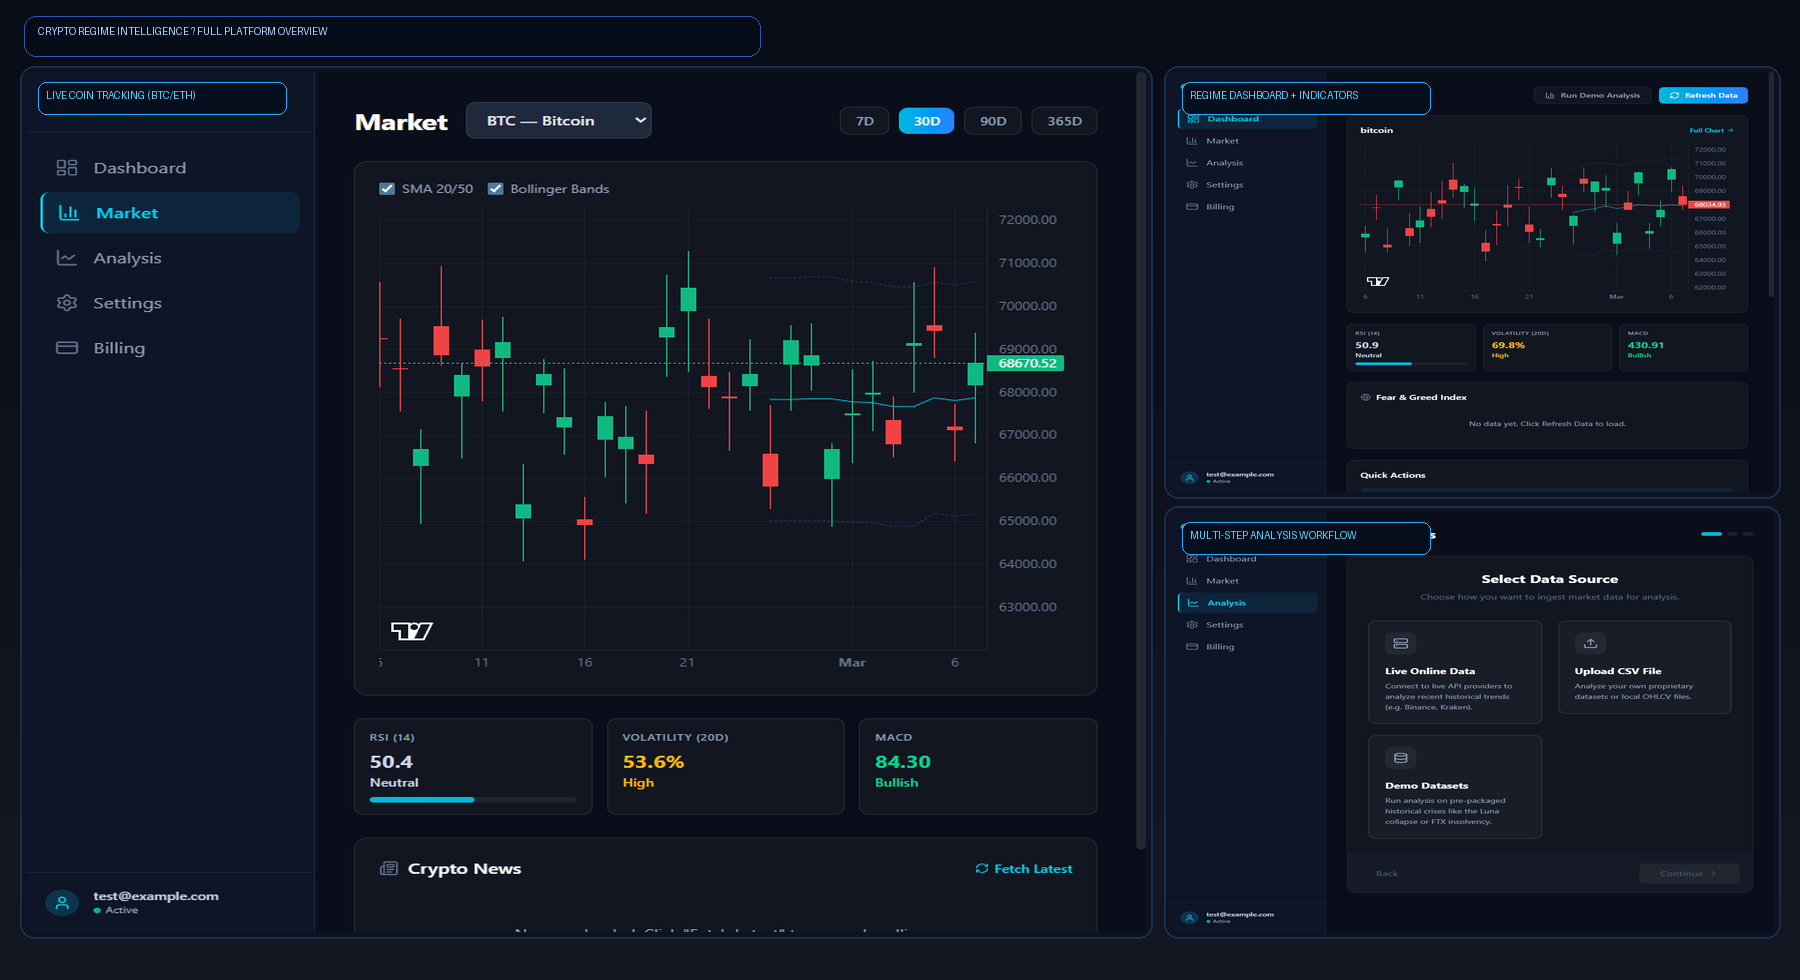Select the 7D timeframe tab

click(x=863, y=120)
